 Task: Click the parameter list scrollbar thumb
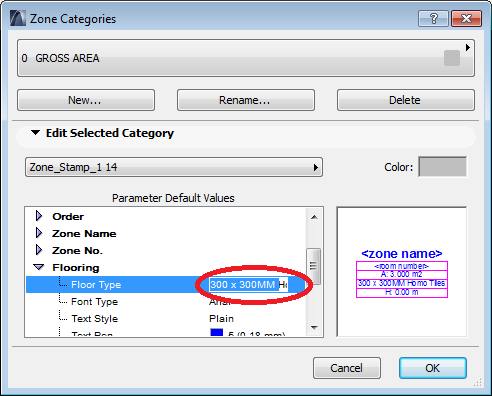click(x=313, y=266)
